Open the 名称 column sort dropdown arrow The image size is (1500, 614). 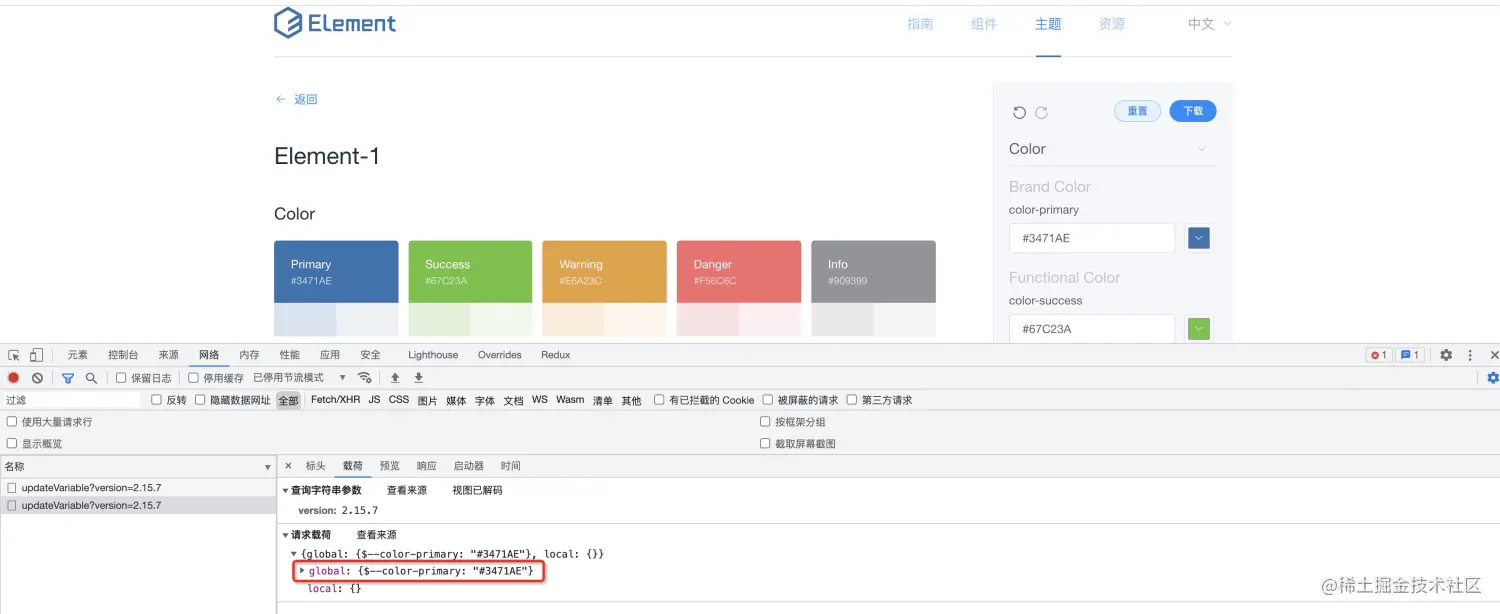pos(267,467)
